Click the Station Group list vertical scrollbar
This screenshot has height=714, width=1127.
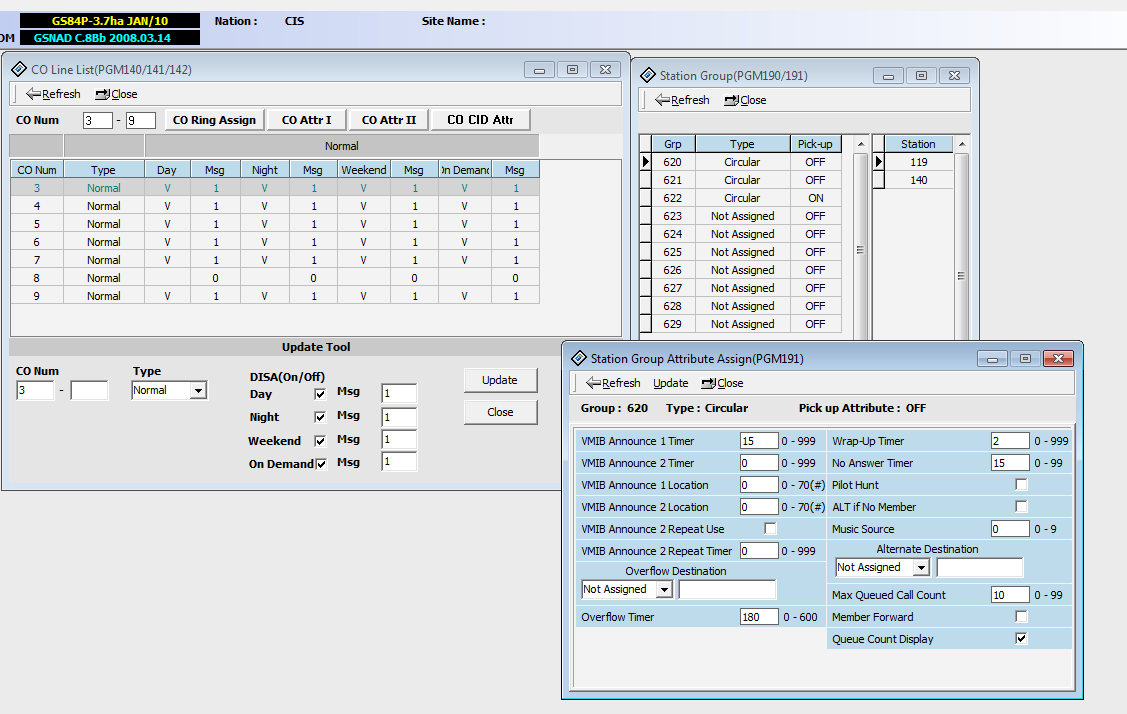pyautogui.click(x=859, y=250)
